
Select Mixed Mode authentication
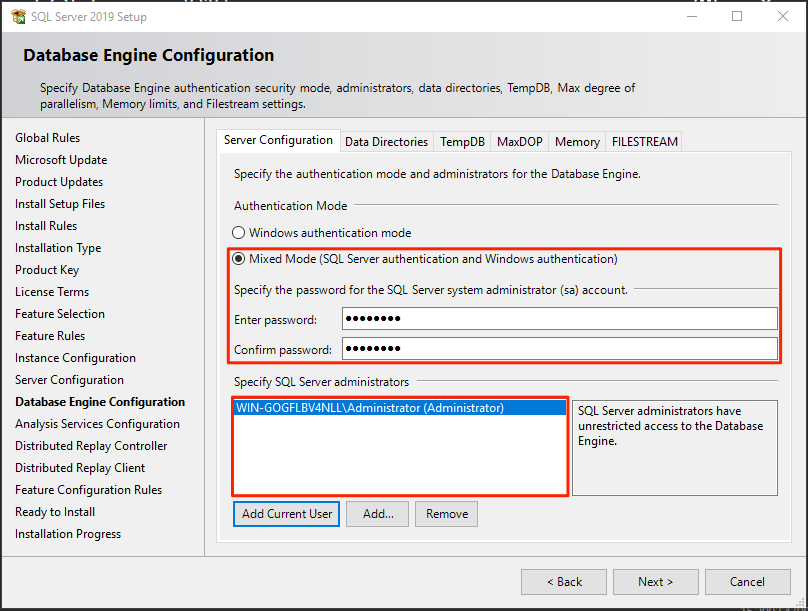point(237,258)
